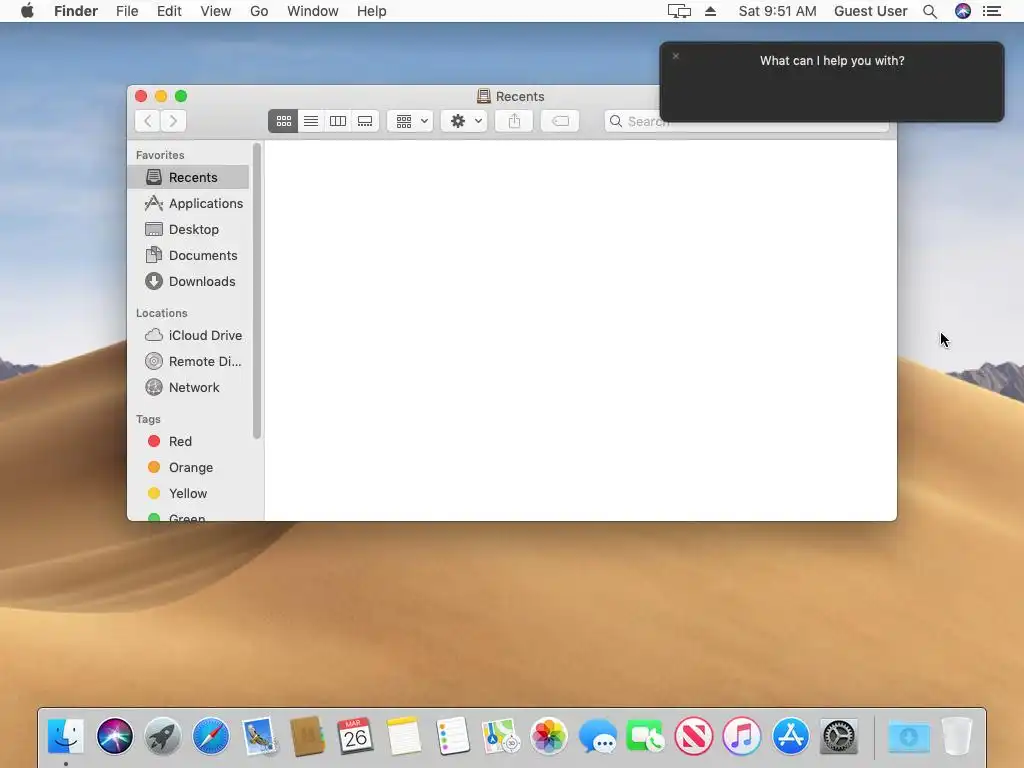
Task: Open the Trash from the Dock
Action: point(957,736)
